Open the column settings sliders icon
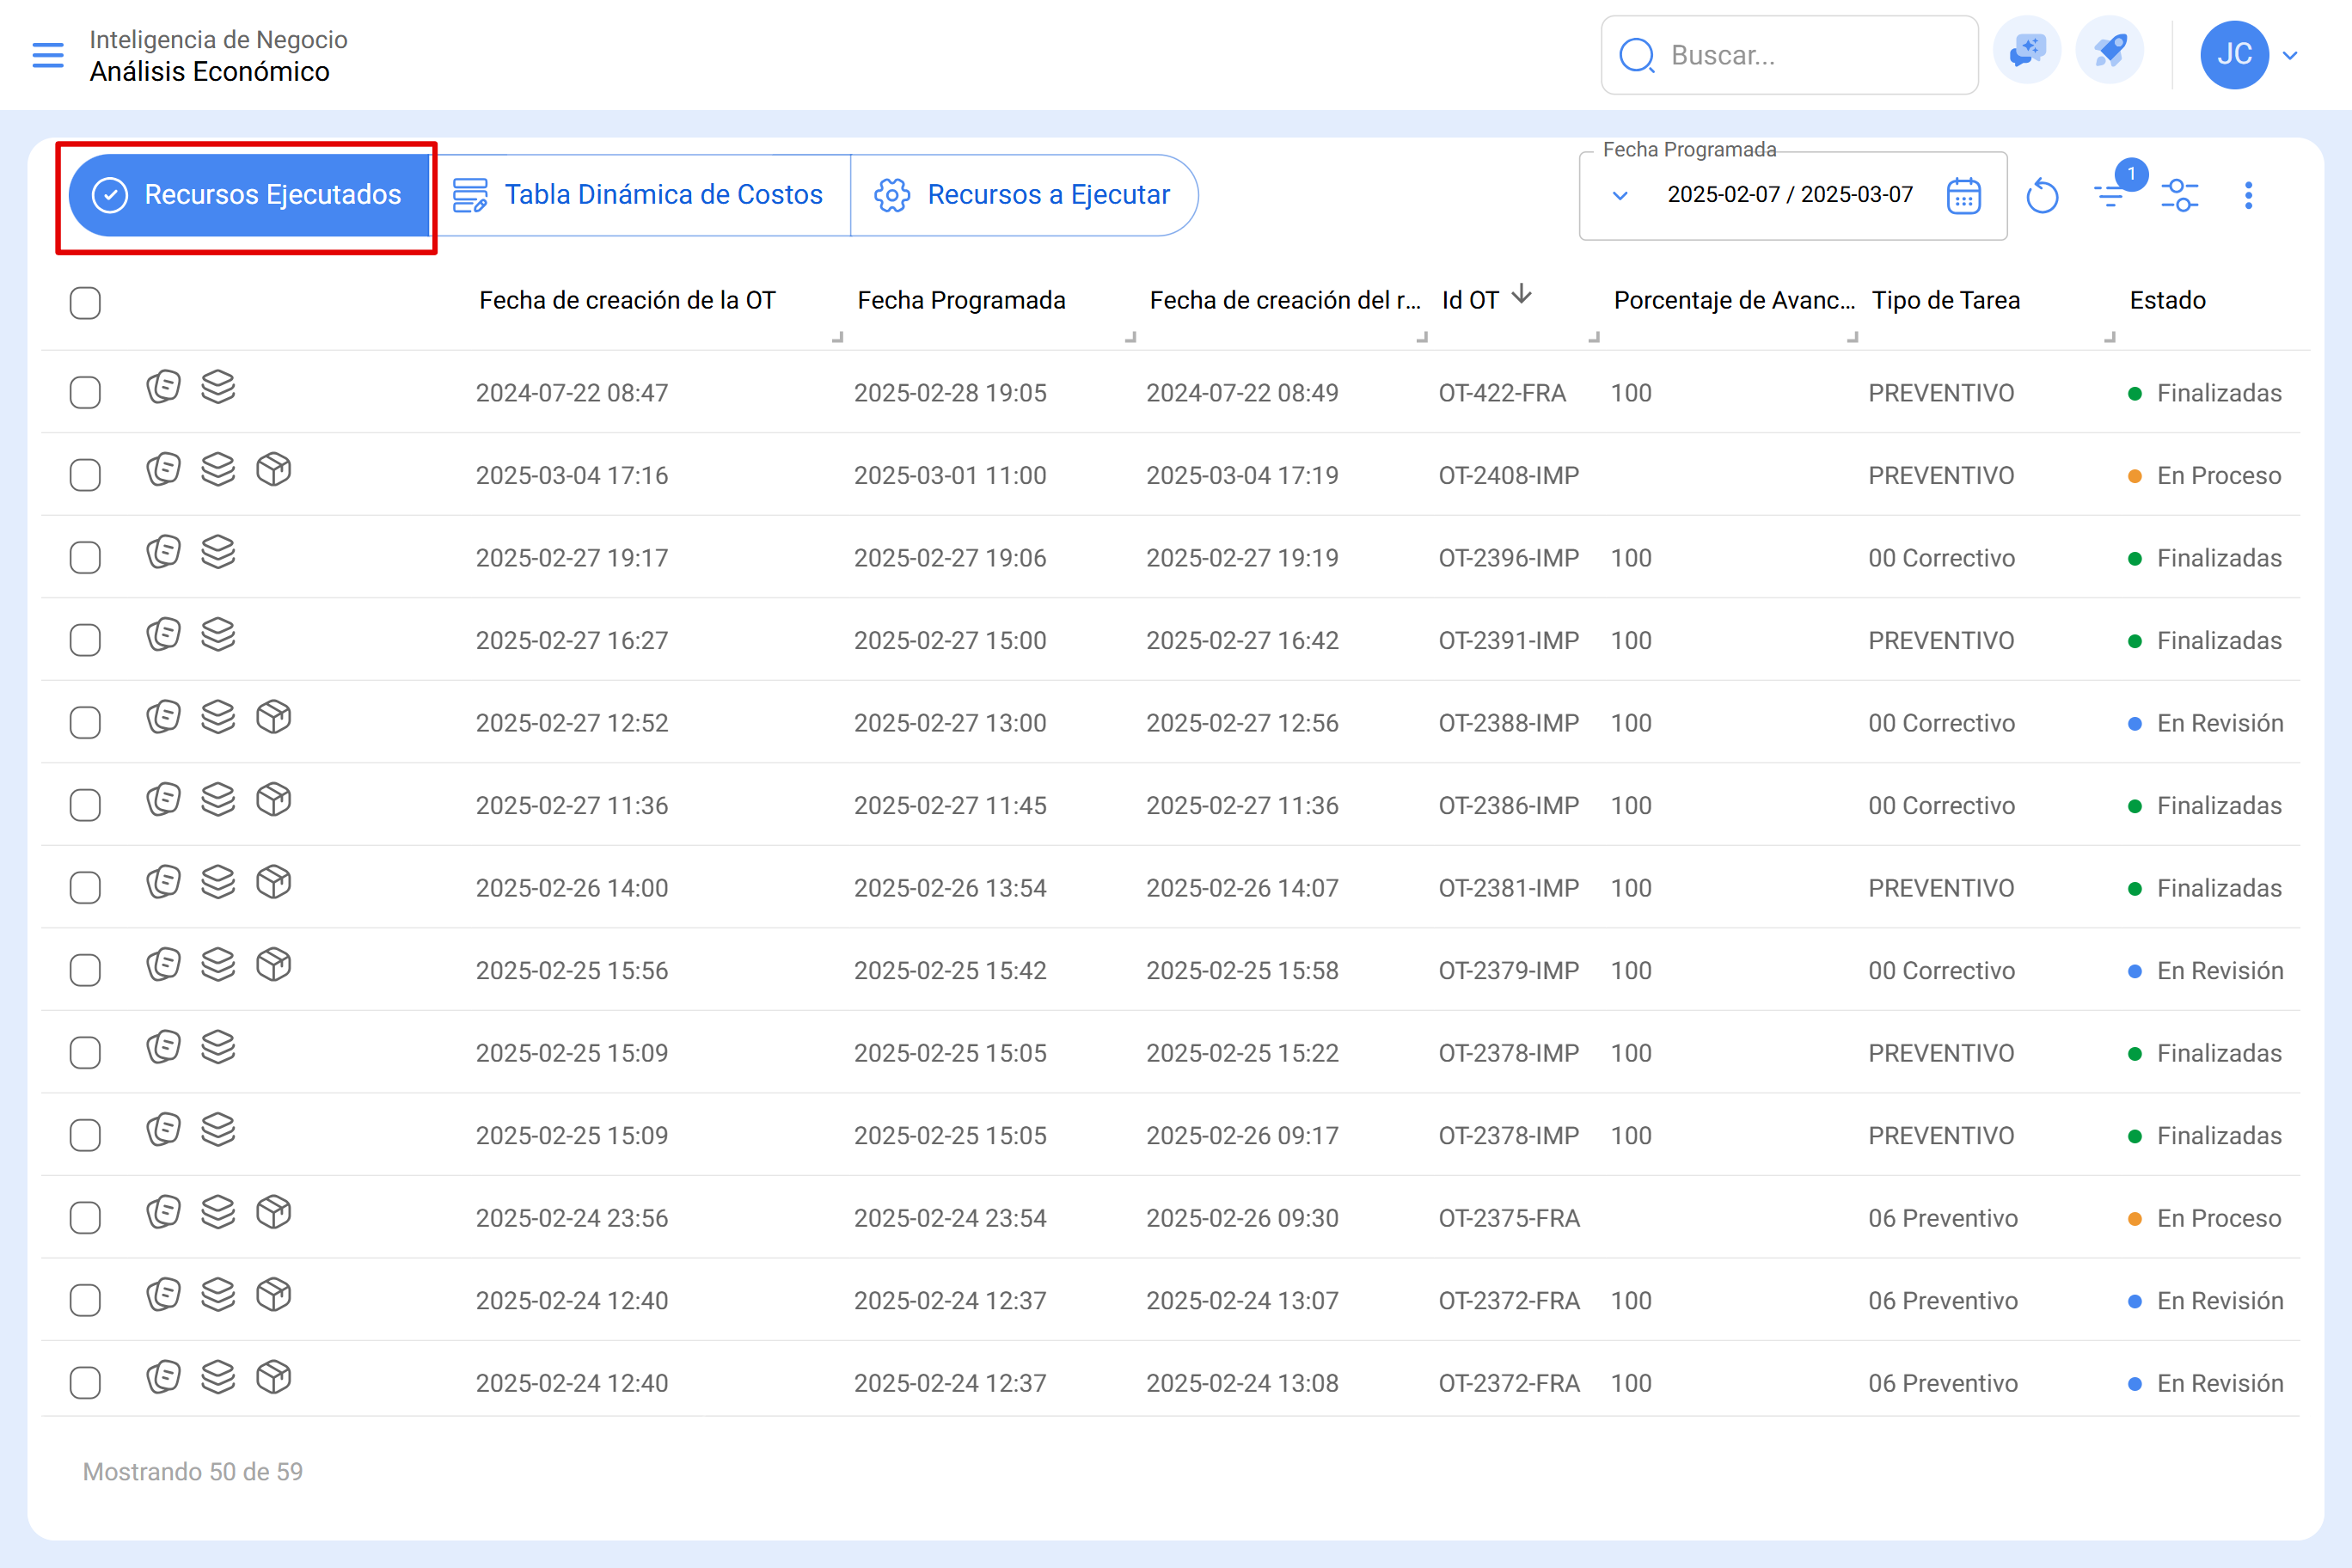The height and width of the screenshot is (1568, 2352). click(x=2181, y=195)
